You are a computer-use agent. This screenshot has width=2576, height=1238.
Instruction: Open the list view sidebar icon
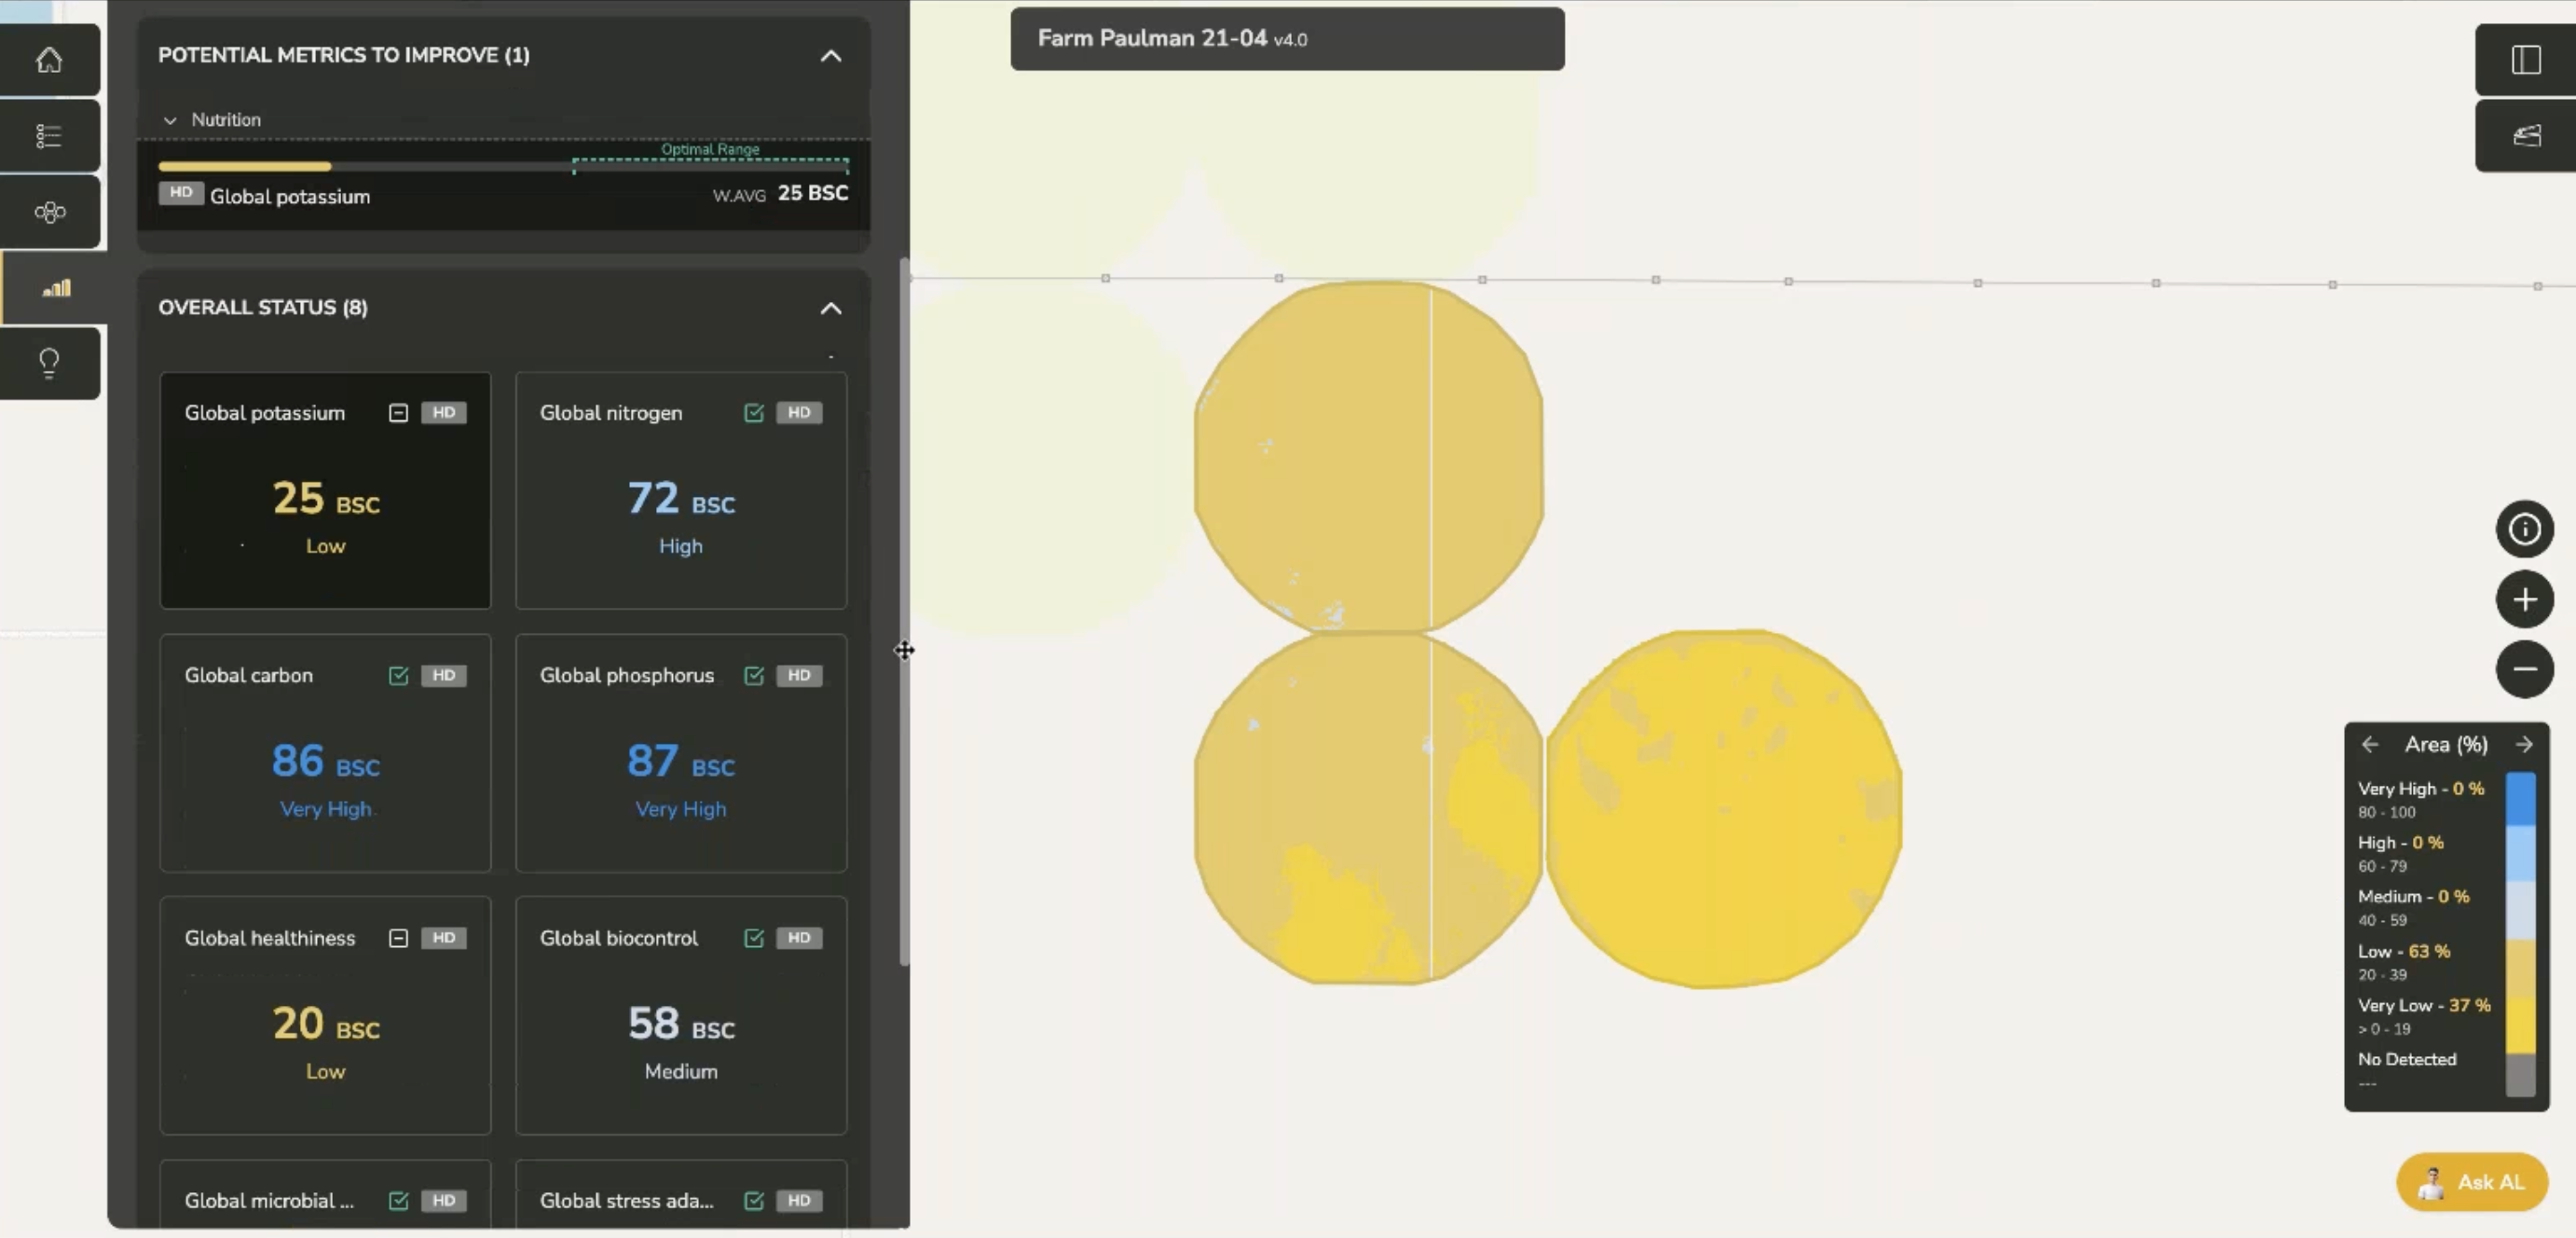point(49,136)
